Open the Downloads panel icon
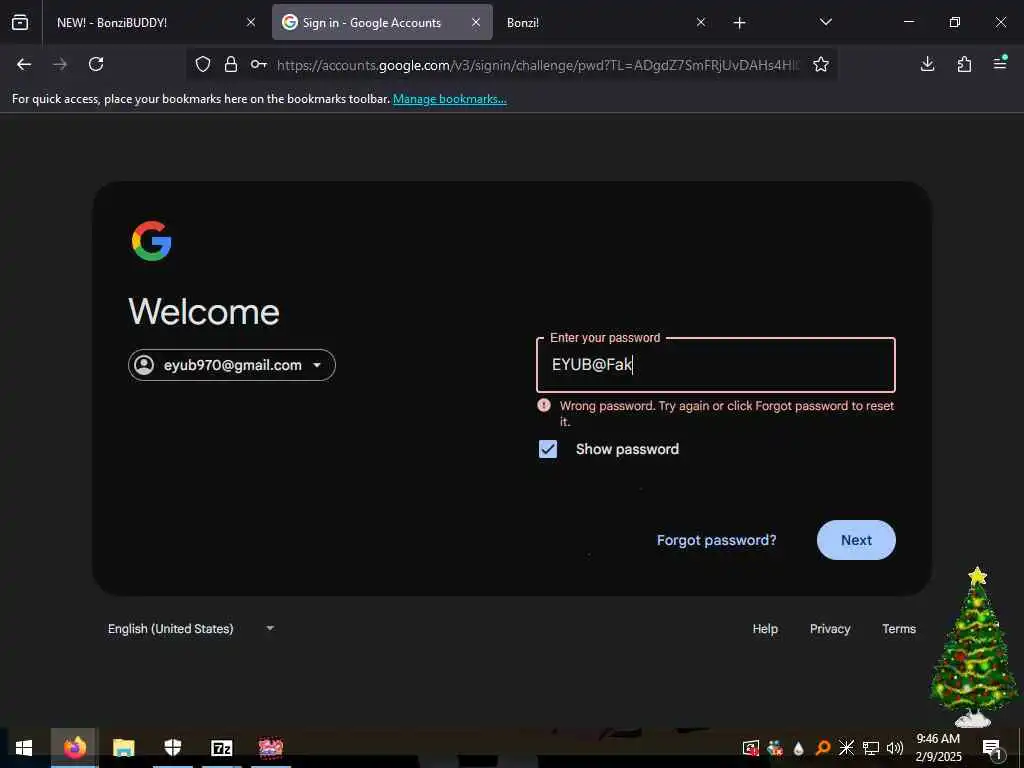The image size is (1024, 768). point(927,64)
